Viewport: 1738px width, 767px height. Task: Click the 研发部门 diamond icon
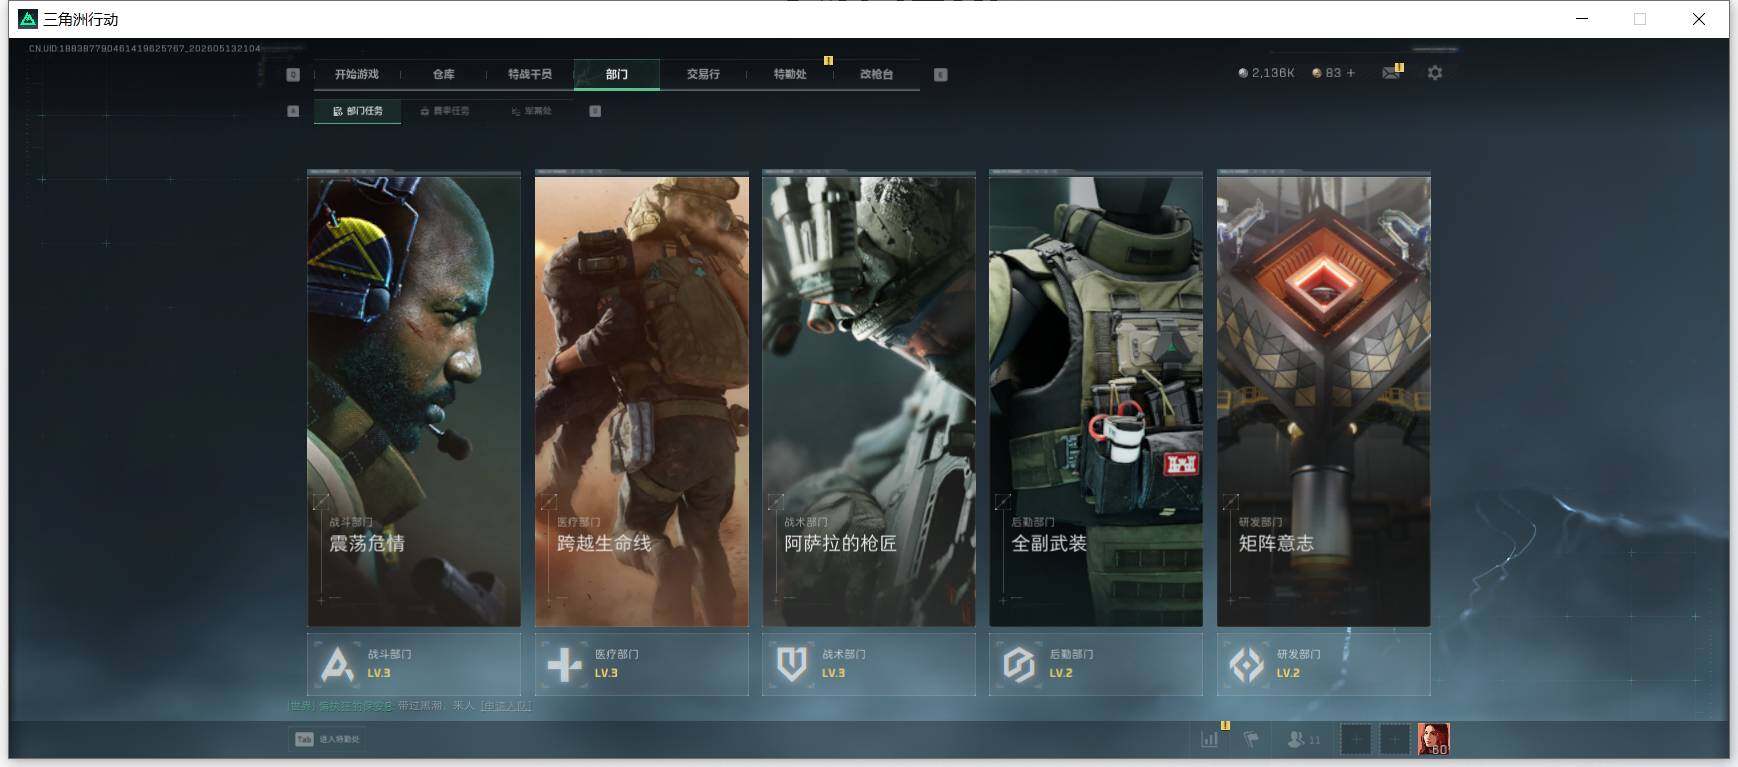tap(1246, 664)
